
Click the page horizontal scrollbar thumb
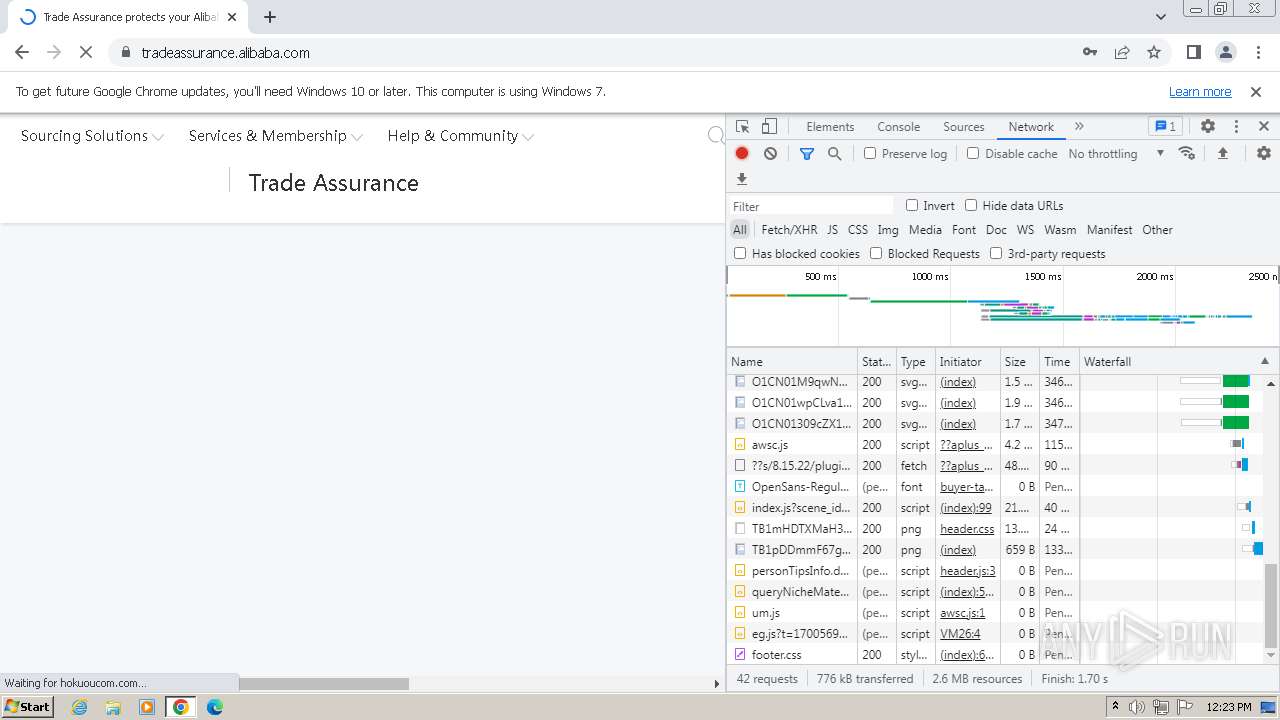(323, 684)
